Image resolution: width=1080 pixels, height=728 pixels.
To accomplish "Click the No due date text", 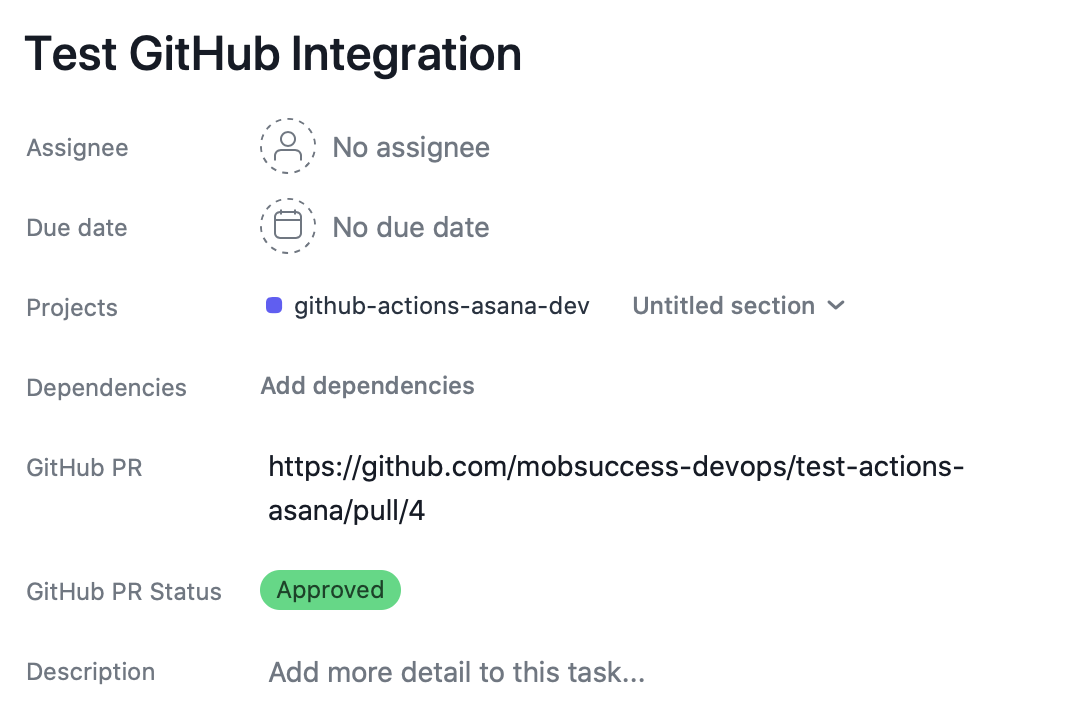I will (x=411, y=227).
